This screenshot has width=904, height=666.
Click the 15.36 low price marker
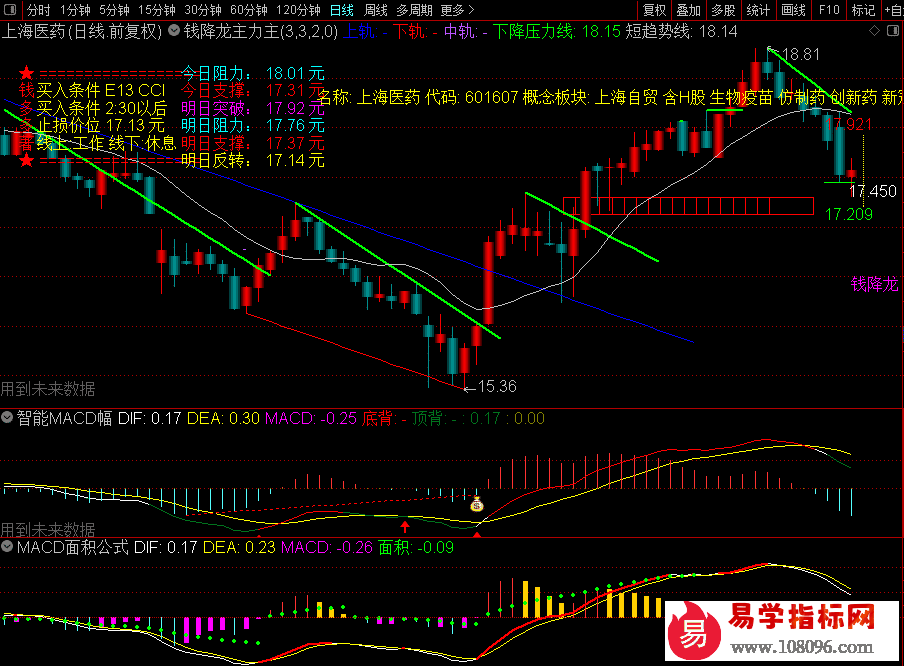pyautogui.click(x=497, y=386)
